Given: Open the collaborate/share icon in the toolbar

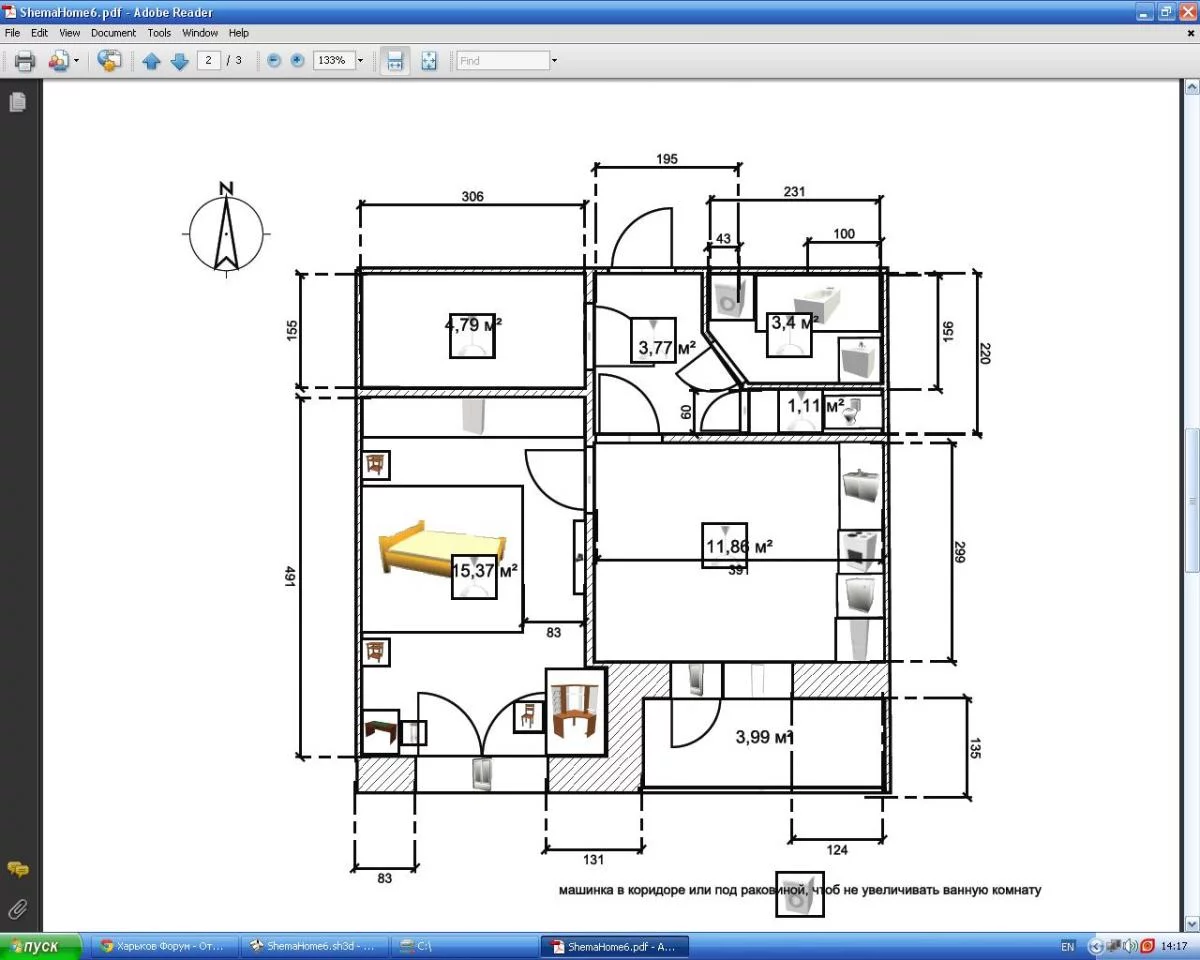Looking at the screenshot, I should (x=58, y=61).
